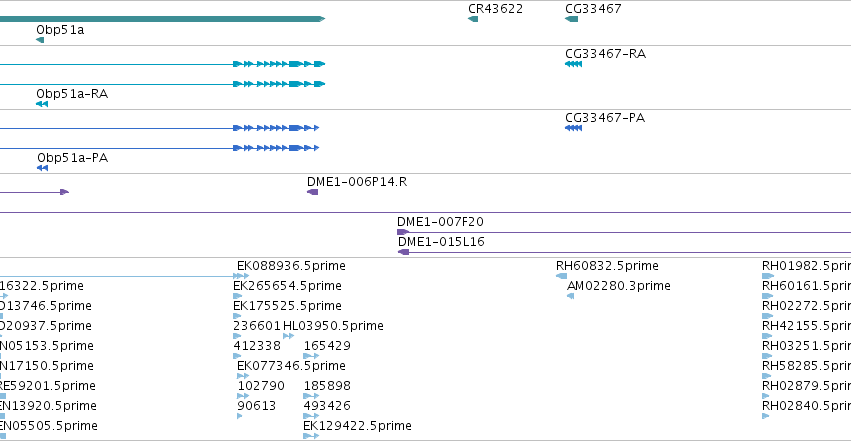Viewport: 851px width, 441px height.
Task: Select the RH02840 EST label
Action: pyautogui.click(x=806, y=406)
